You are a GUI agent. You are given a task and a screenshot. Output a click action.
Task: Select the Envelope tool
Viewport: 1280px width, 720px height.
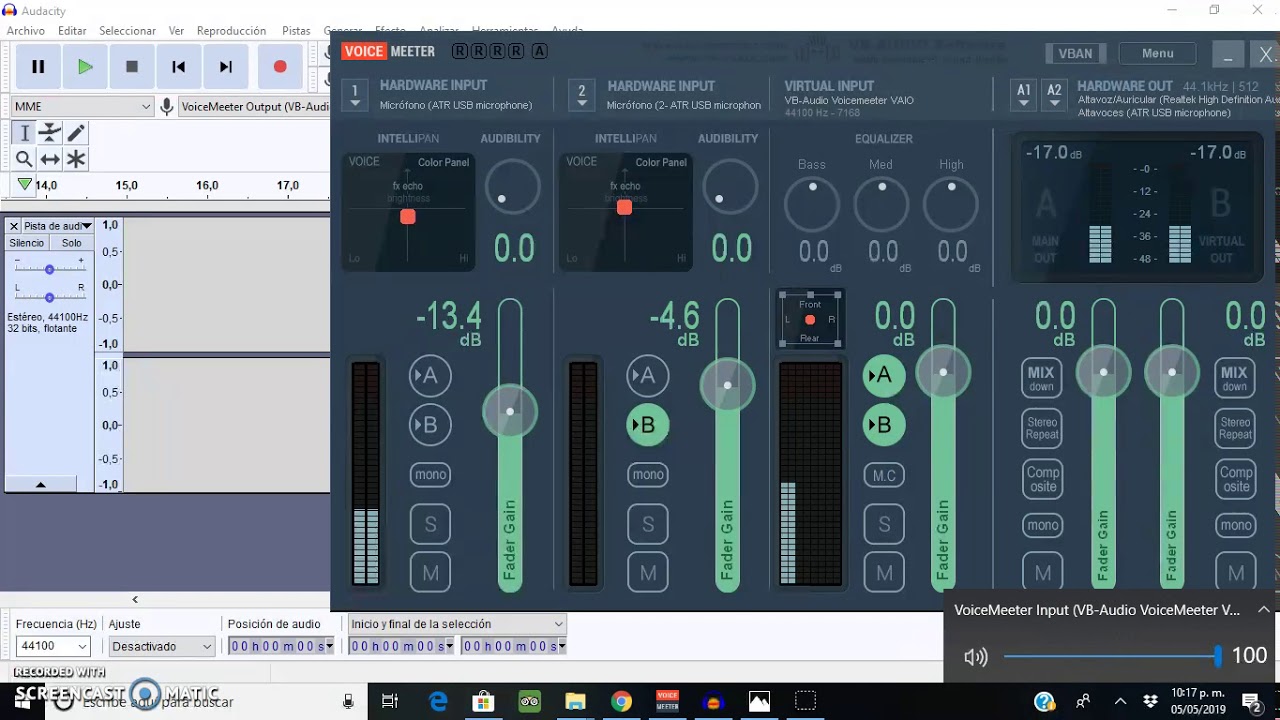pyautogui.click(x=50, y=133)
